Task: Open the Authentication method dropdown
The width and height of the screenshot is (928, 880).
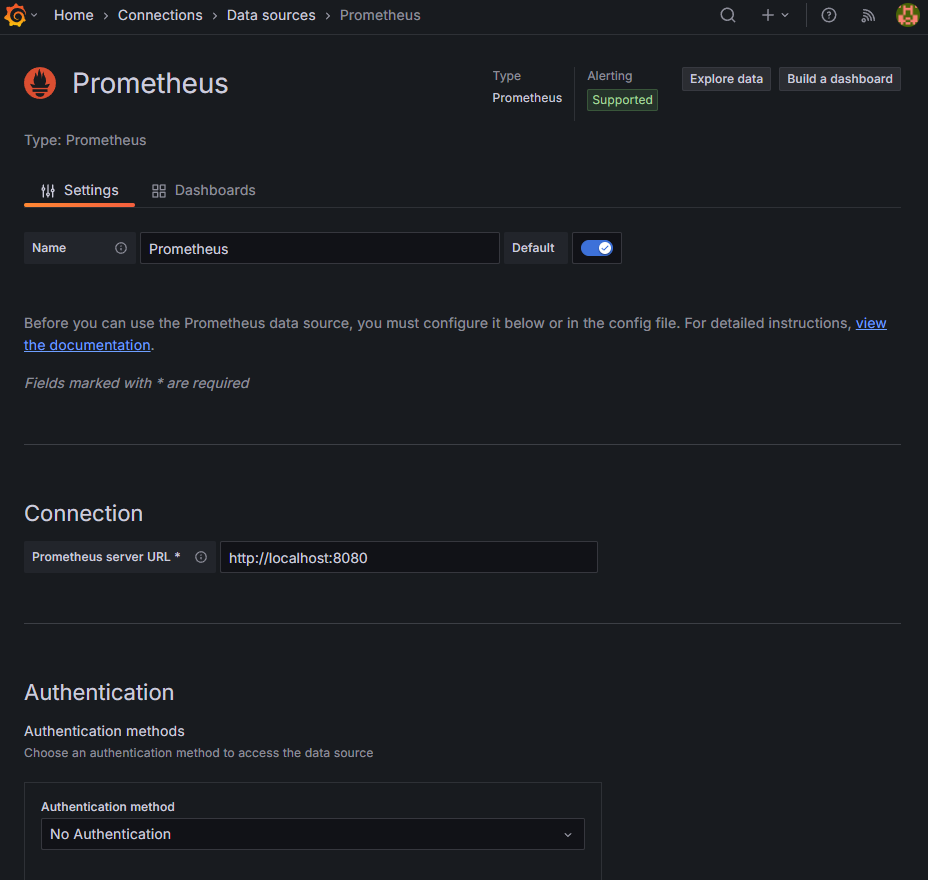Action: [312, 834]
